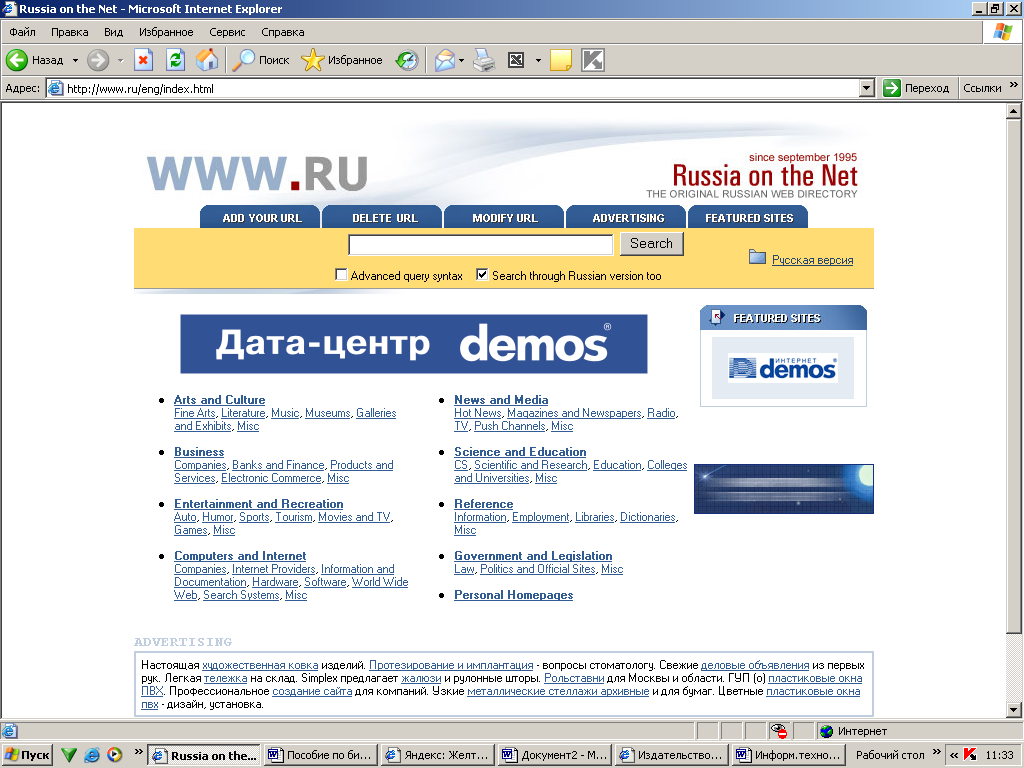Click the Mail envelope toolbar icon

tap(445, 60)
